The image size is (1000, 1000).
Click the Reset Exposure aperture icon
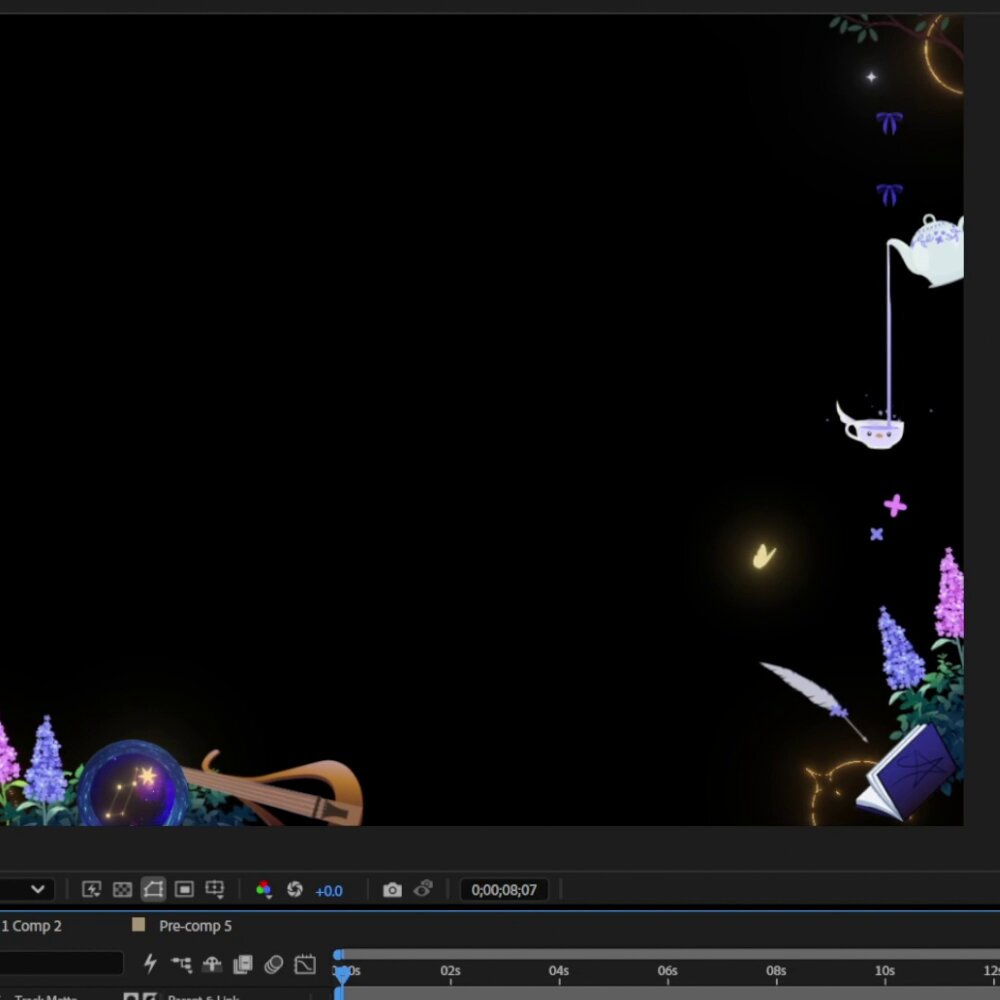(x=295, y=889)
